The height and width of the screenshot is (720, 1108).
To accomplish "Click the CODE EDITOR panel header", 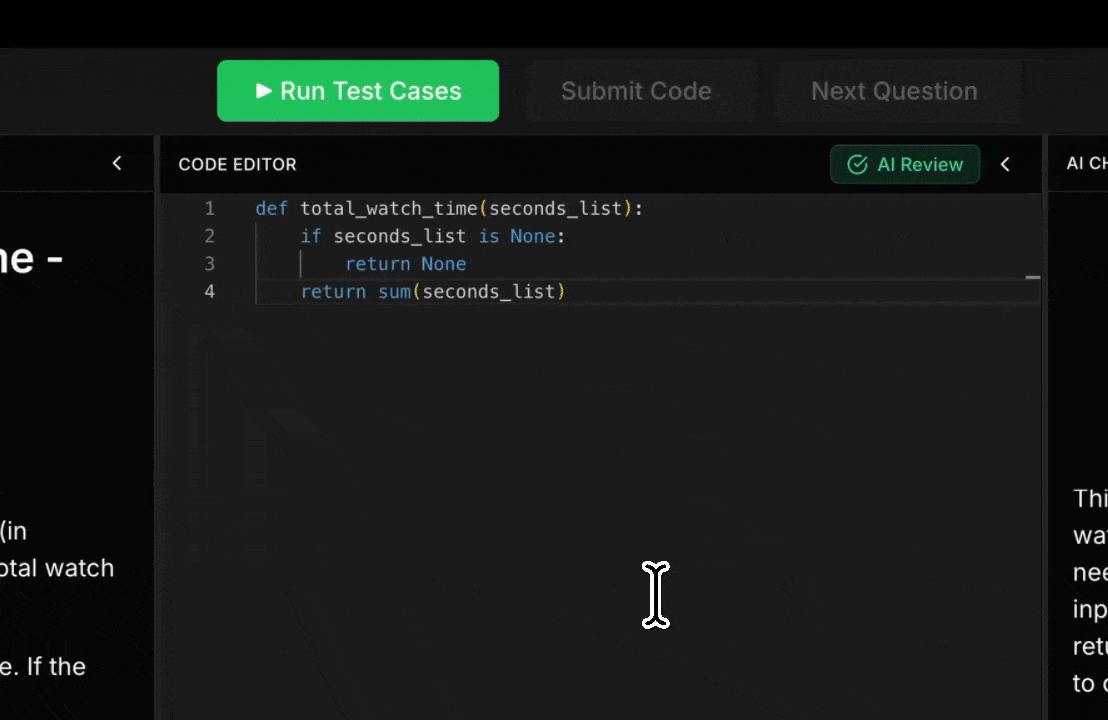I will 237,164.
